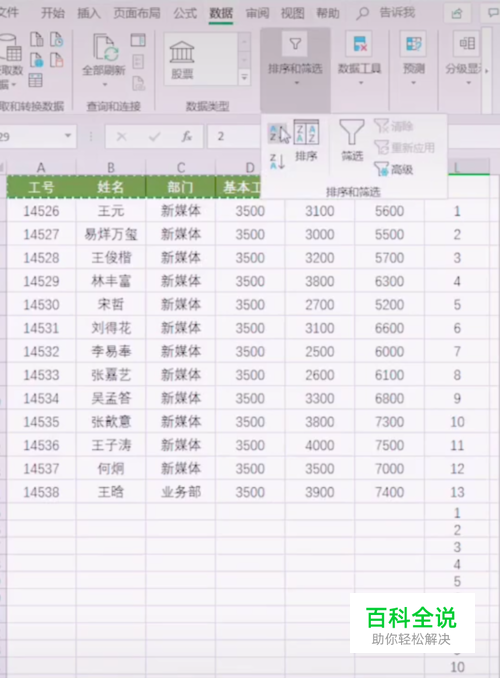Click cell with value 6800
Screen dimensions: 500x678
[x=389, y=398]
